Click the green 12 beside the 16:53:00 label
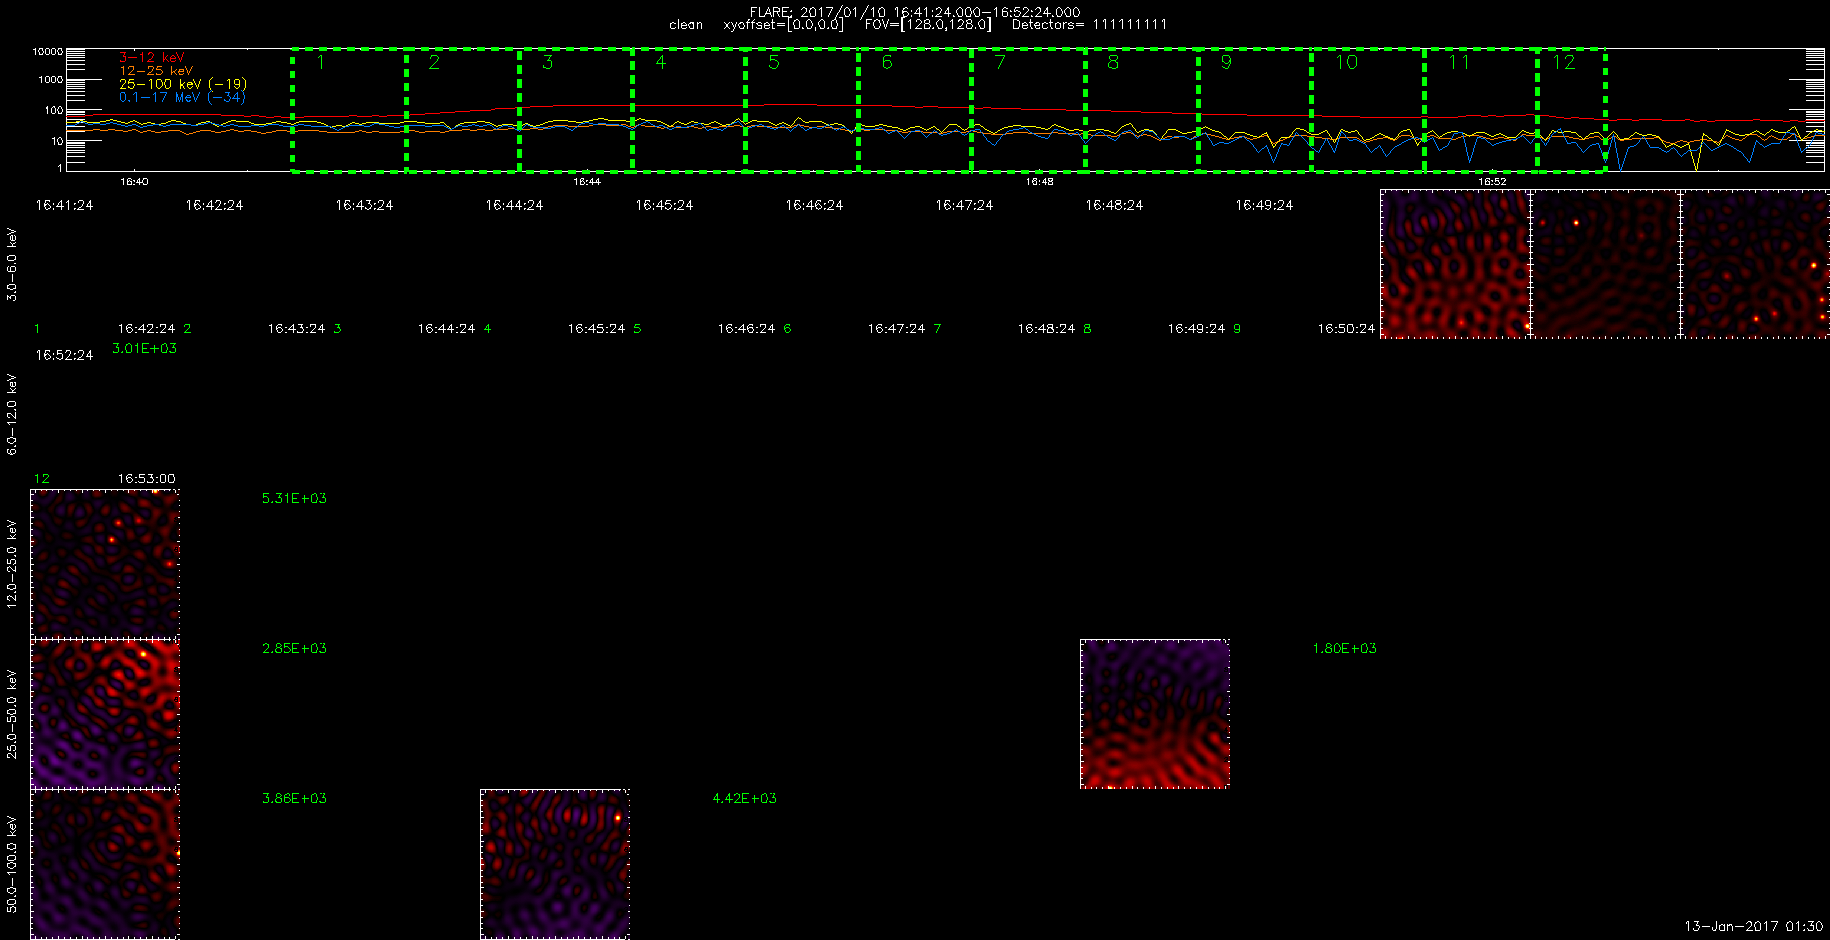Screen dimensions: 1830x940 pos(42,479)
